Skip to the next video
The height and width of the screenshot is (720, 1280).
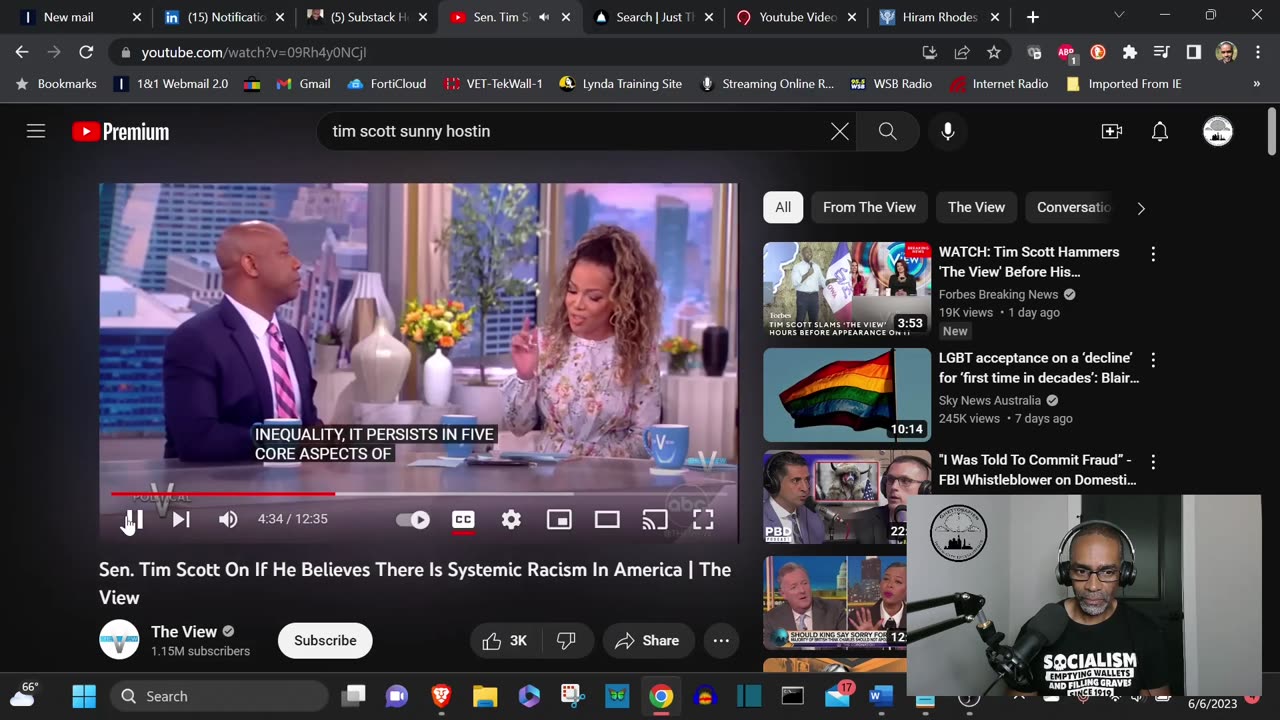(181, 519)
